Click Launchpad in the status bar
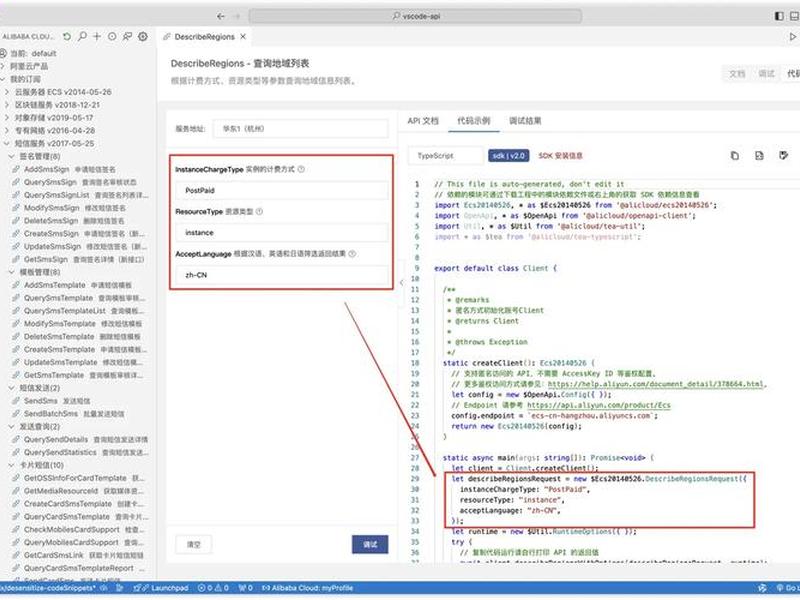 161,588
